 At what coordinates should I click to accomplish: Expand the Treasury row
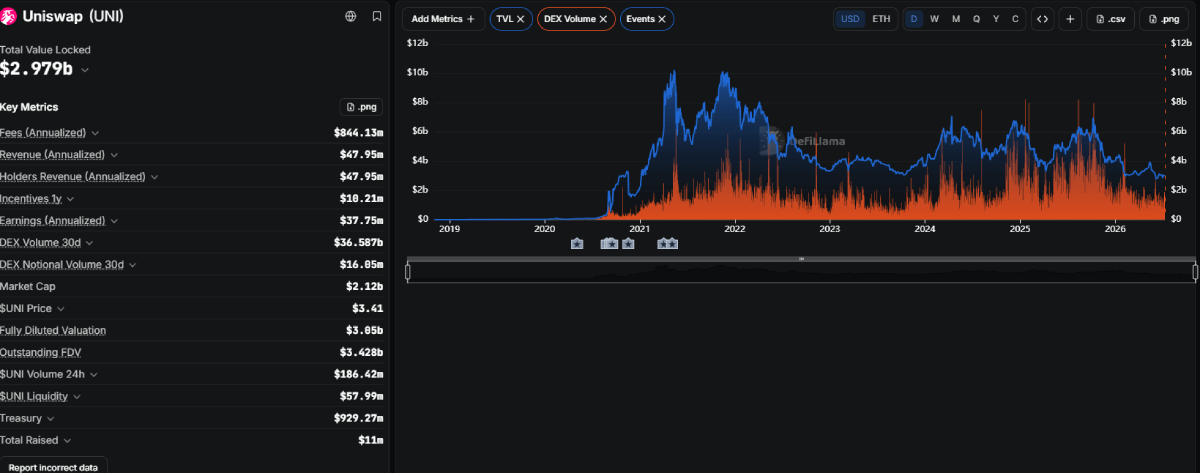[50, 419]
